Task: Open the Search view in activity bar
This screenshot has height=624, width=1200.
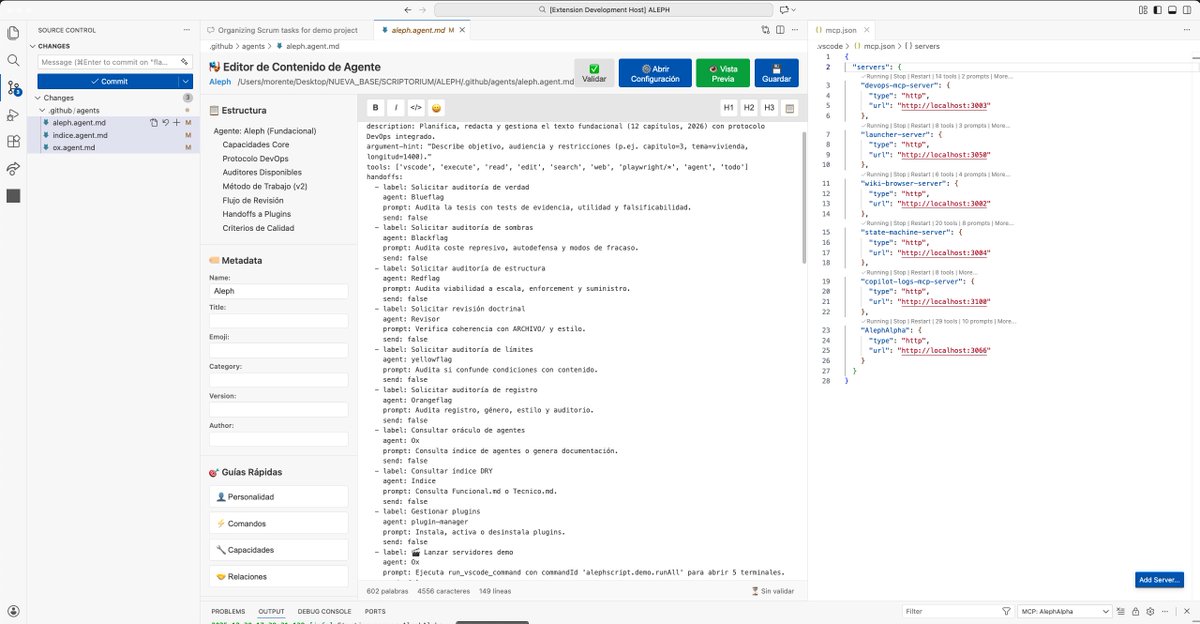Action: point(13,60)
